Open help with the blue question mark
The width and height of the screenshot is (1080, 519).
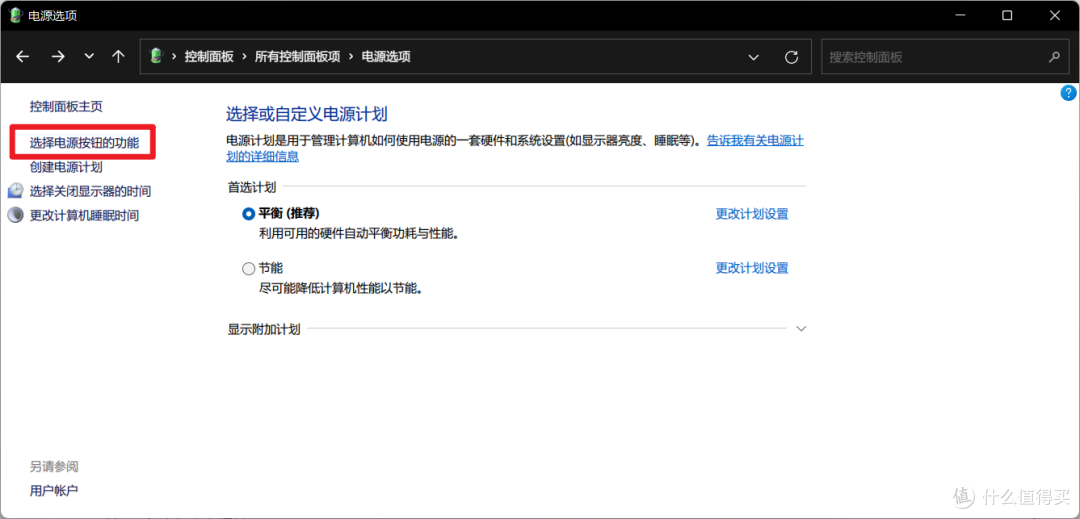(x=1068, y=93)
